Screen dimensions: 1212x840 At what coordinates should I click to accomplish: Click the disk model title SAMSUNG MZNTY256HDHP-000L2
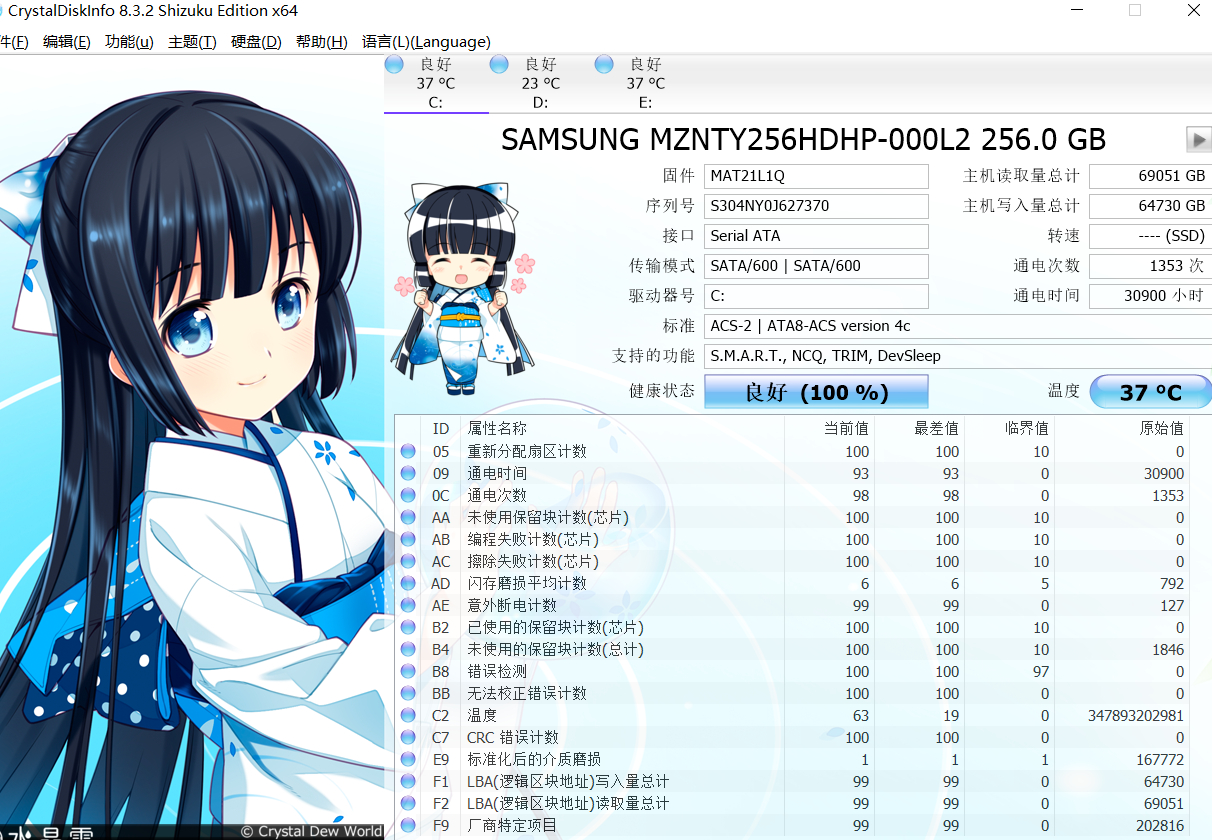click(x=804, y=139)
